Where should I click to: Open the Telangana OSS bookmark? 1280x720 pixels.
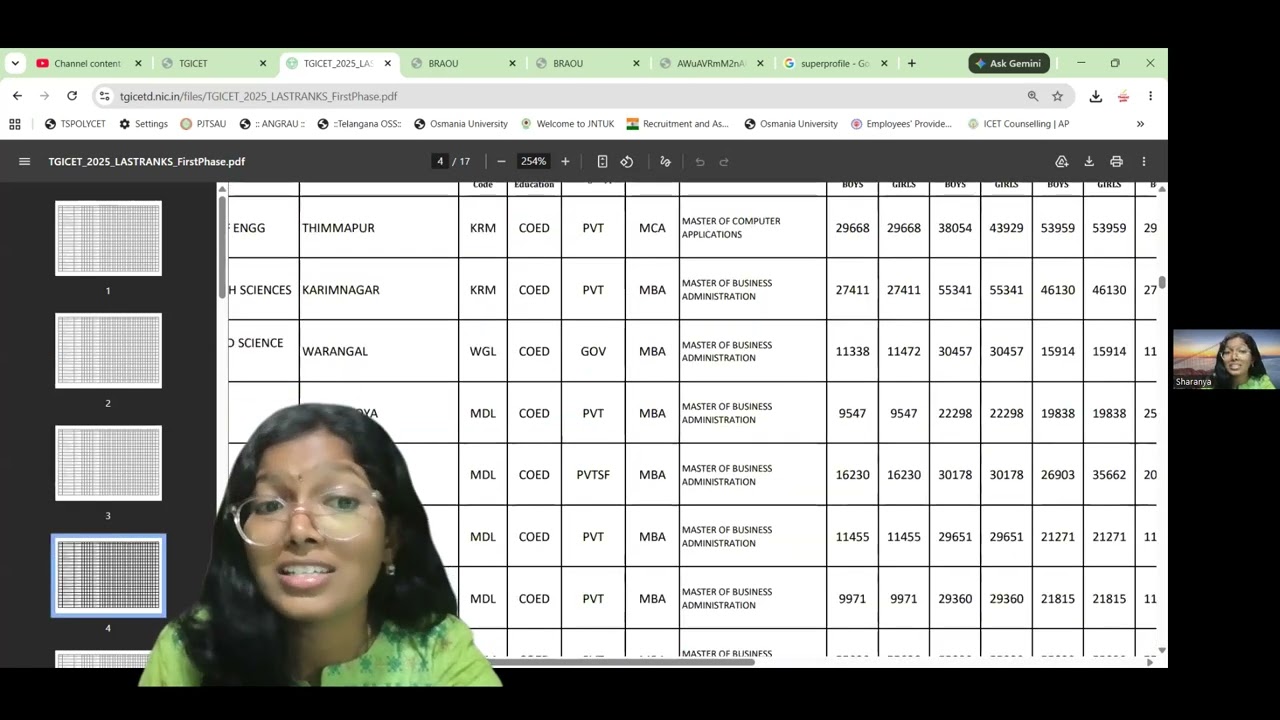359,124
